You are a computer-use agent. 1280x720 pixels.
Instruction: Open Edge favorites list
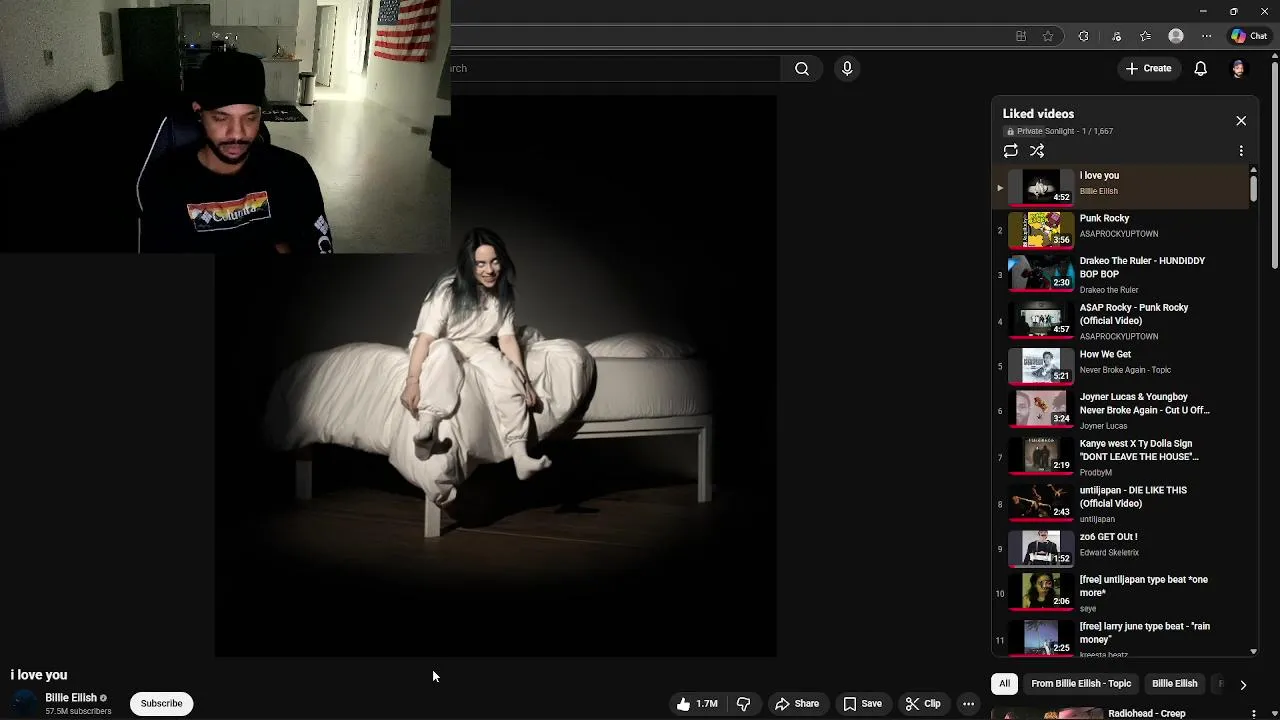pos(1145,36)
